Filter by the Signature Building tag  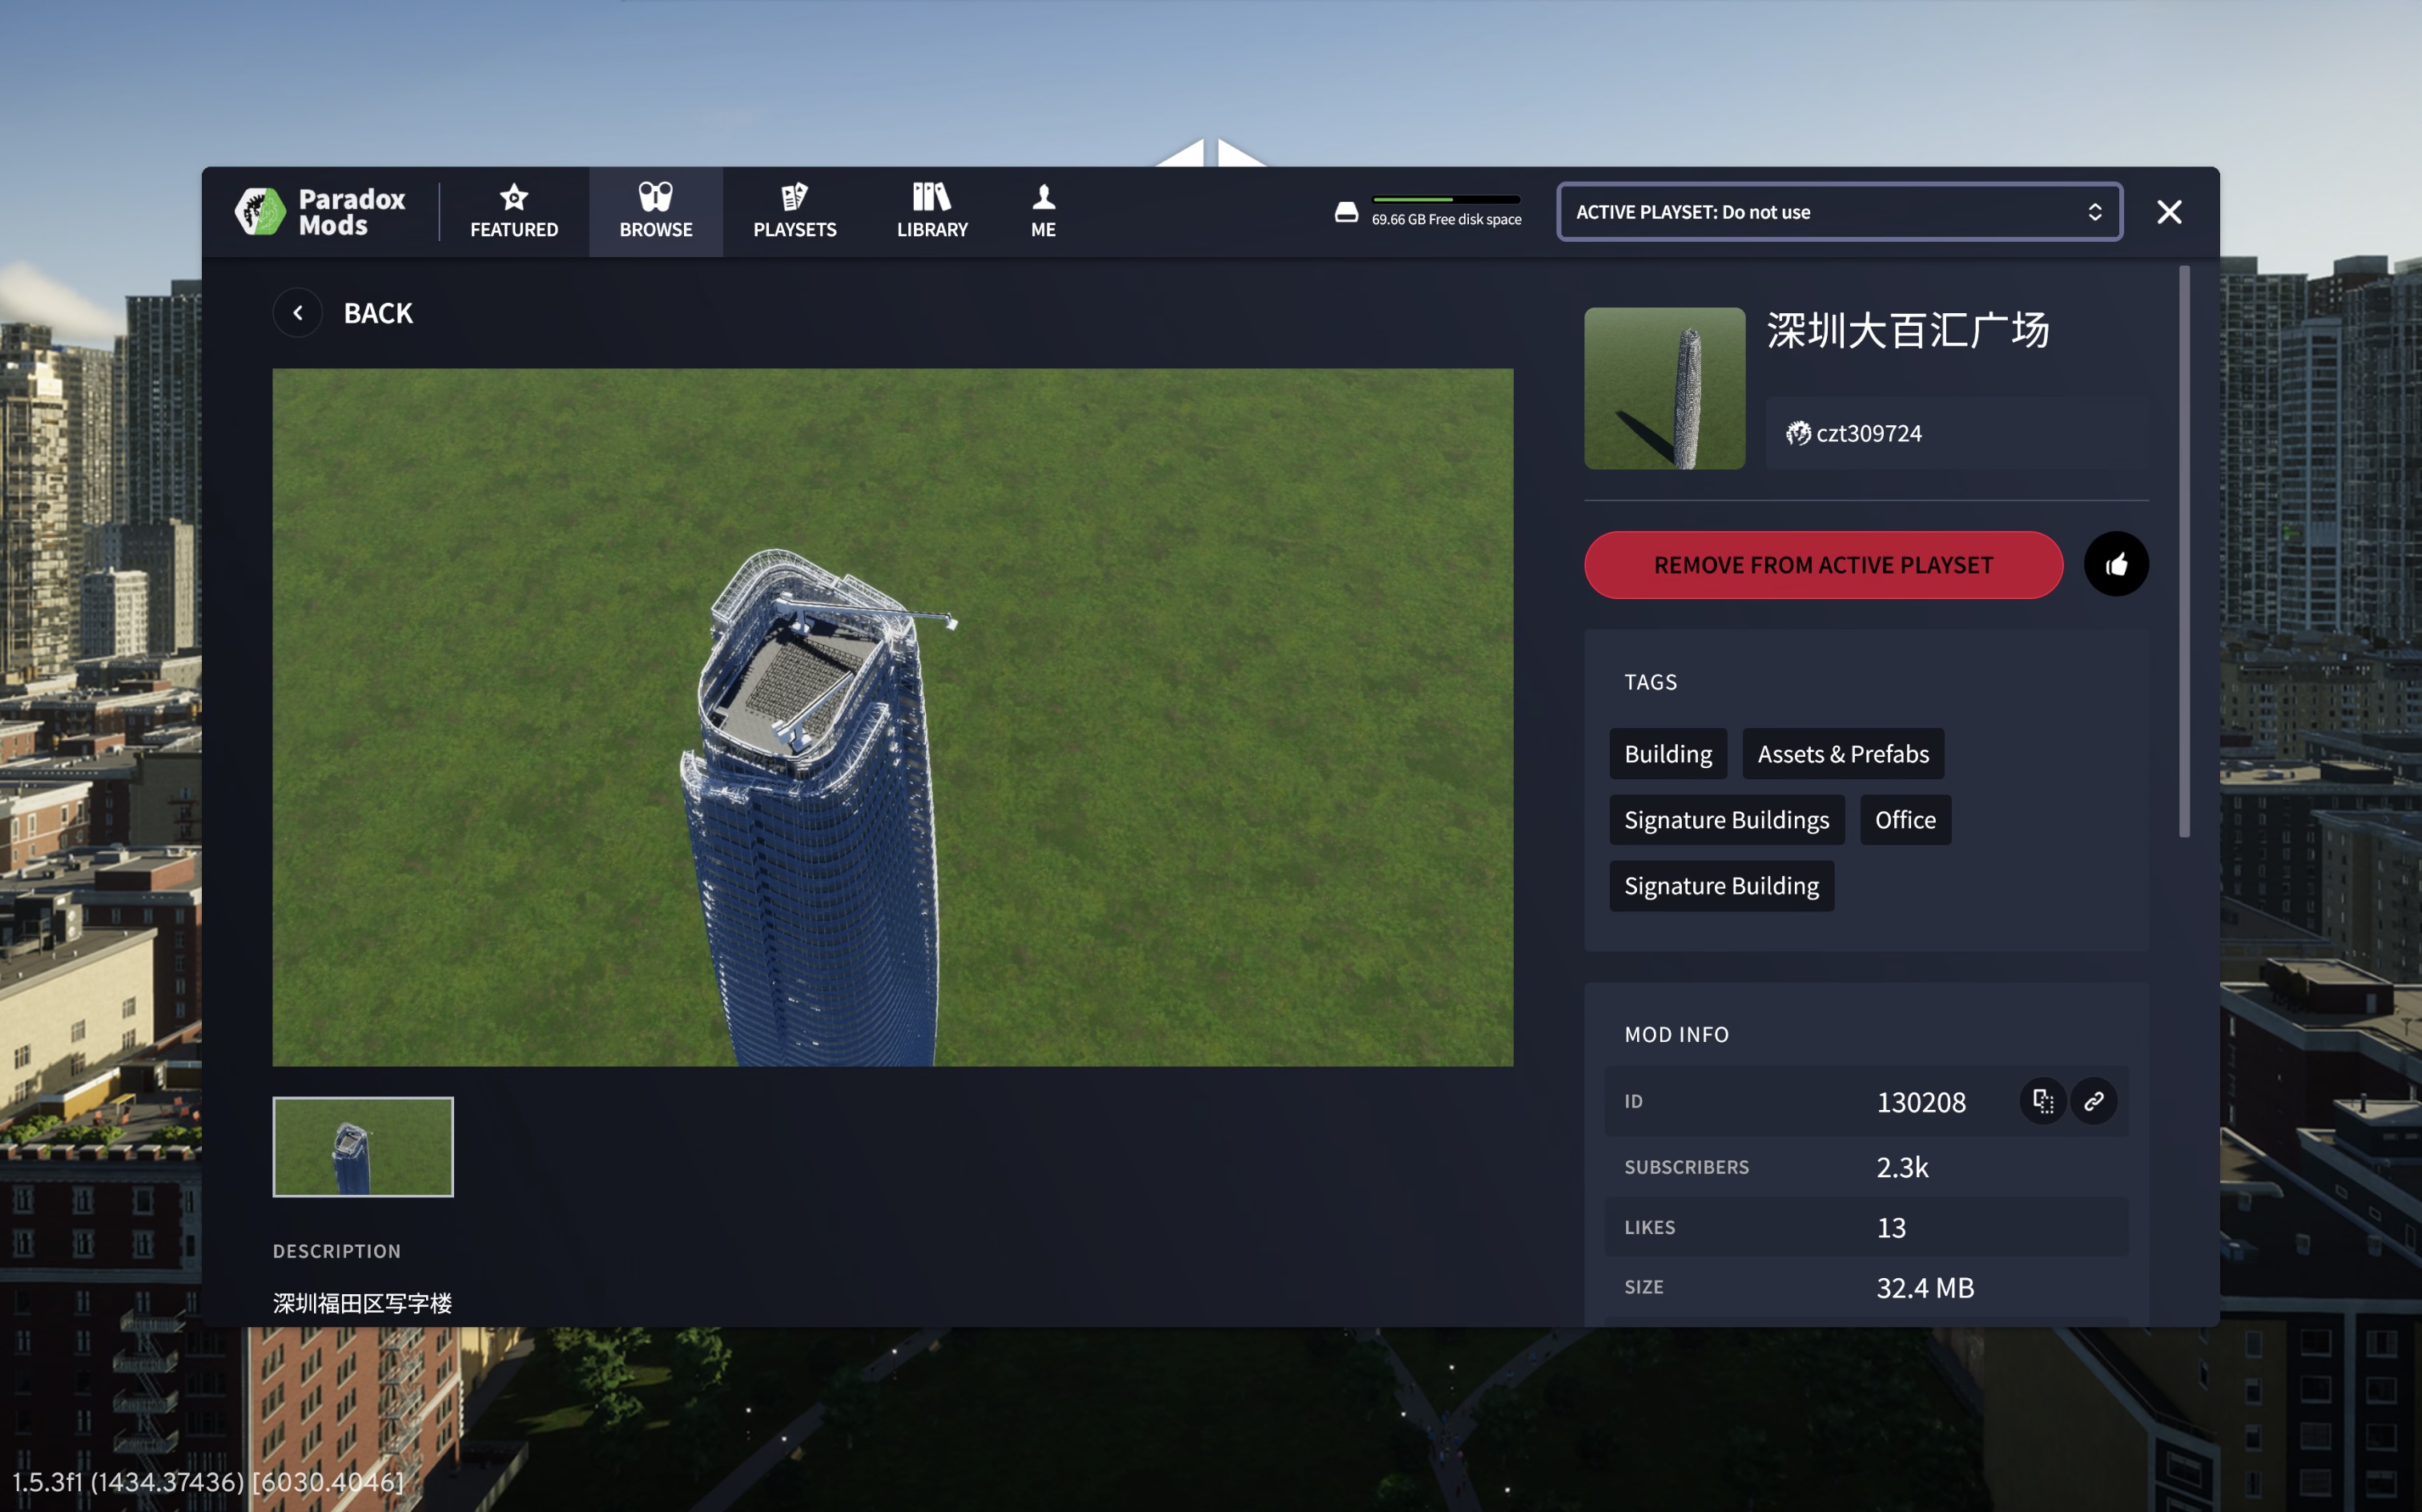(x=1721, y=886)
